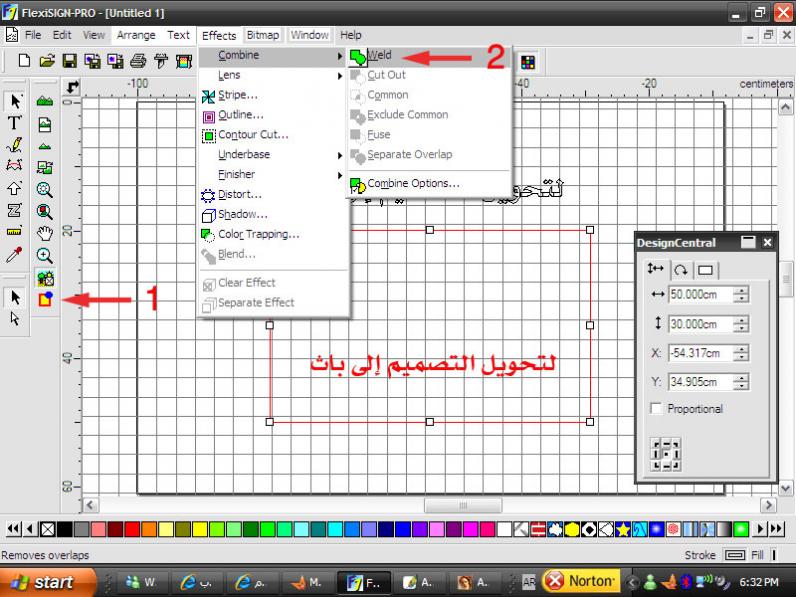This screenshot has height=597, width=796.
Task: Click the Save floppy disk icon
Action: pyautogui.click(x=70, y=61)
